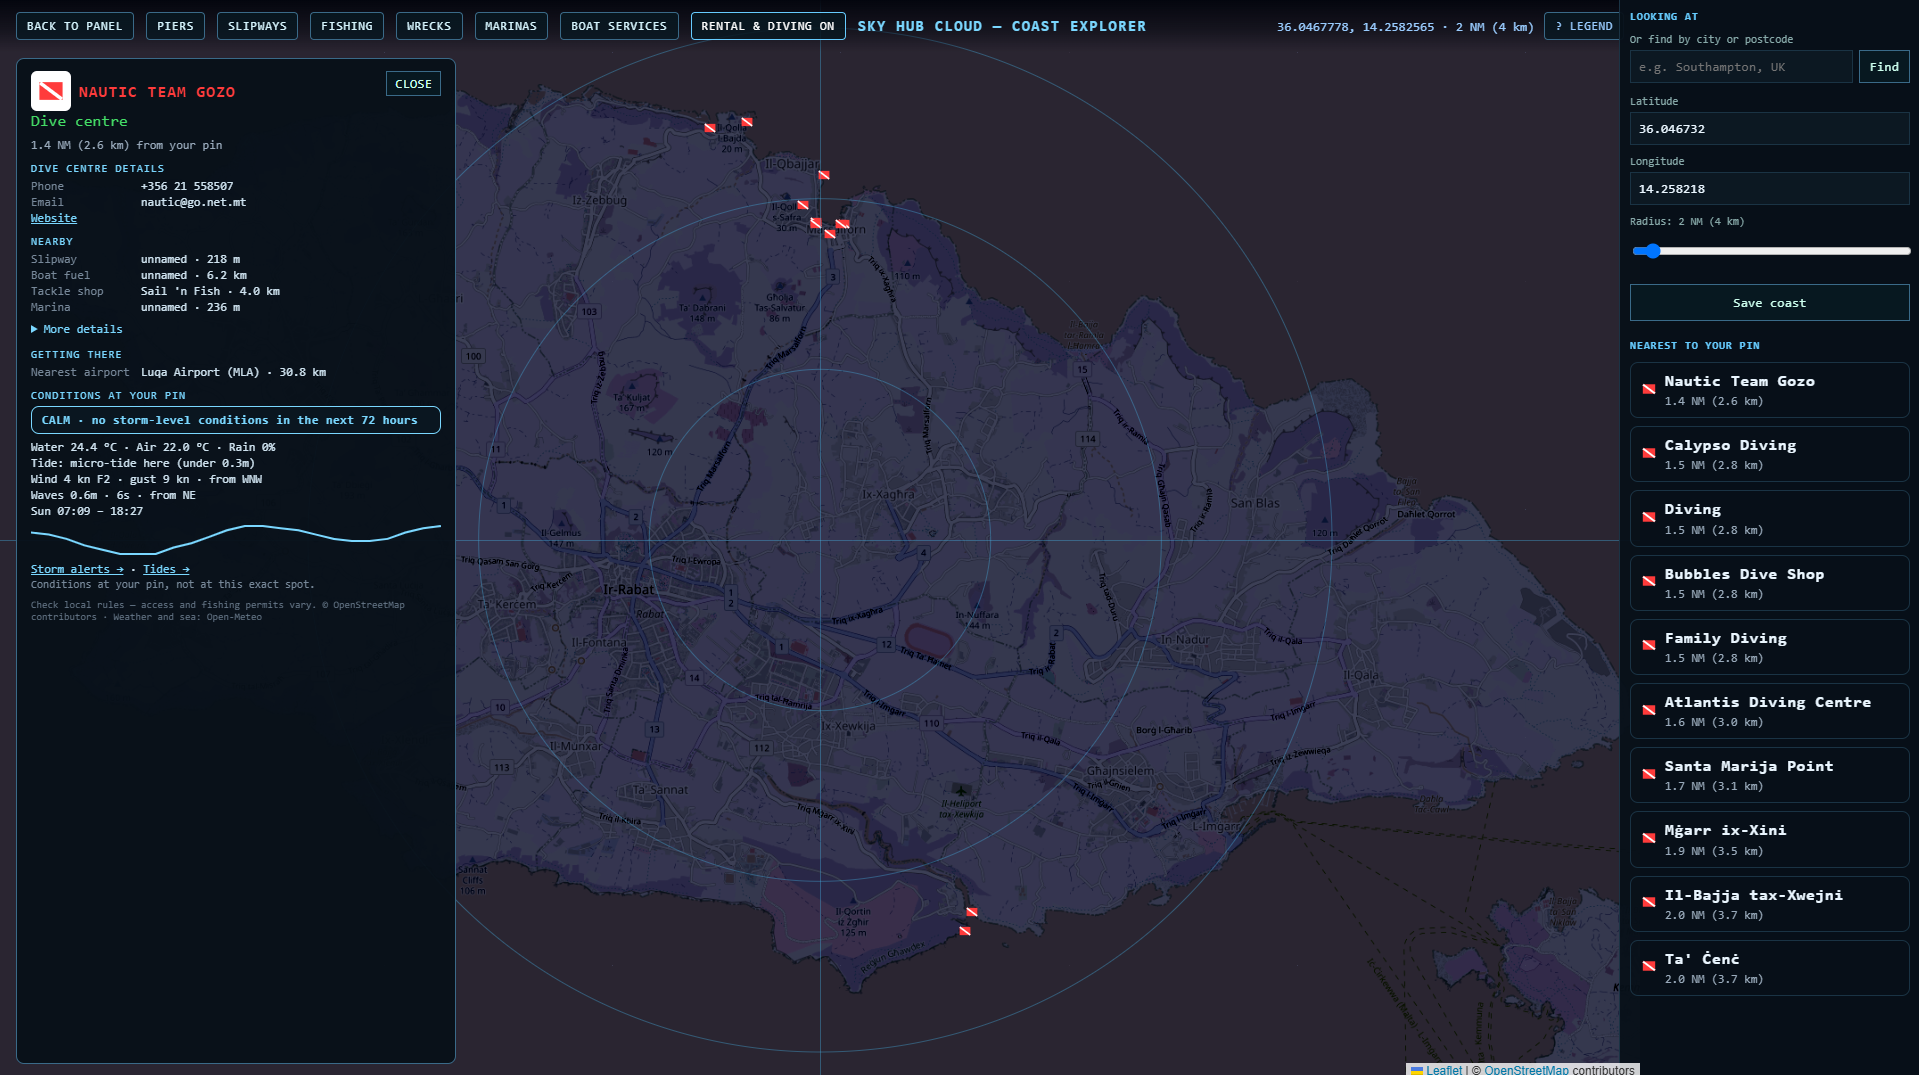Toggle the Slipways layer filter
1919x1075 pixels.
click(257, 26)
